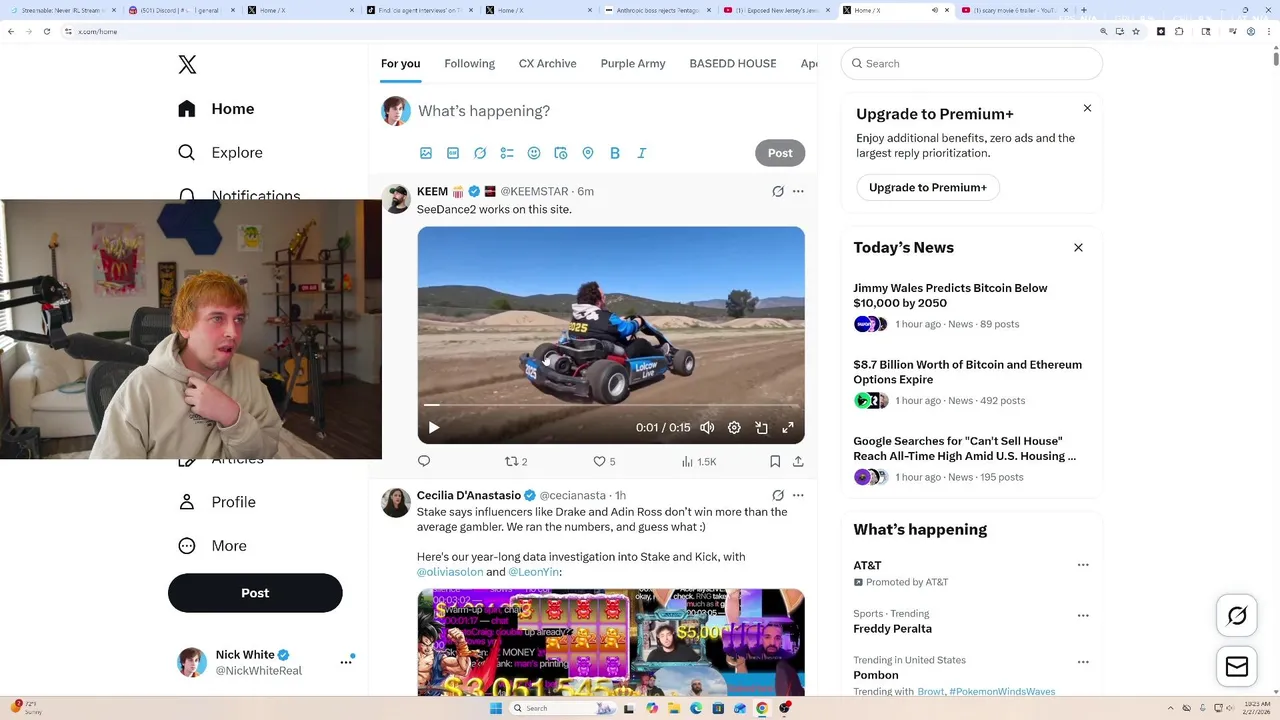This screenshot has width=1280, height=720.
Task: Reload the page in browser toolbar
Action: click(x=47, y=31)
